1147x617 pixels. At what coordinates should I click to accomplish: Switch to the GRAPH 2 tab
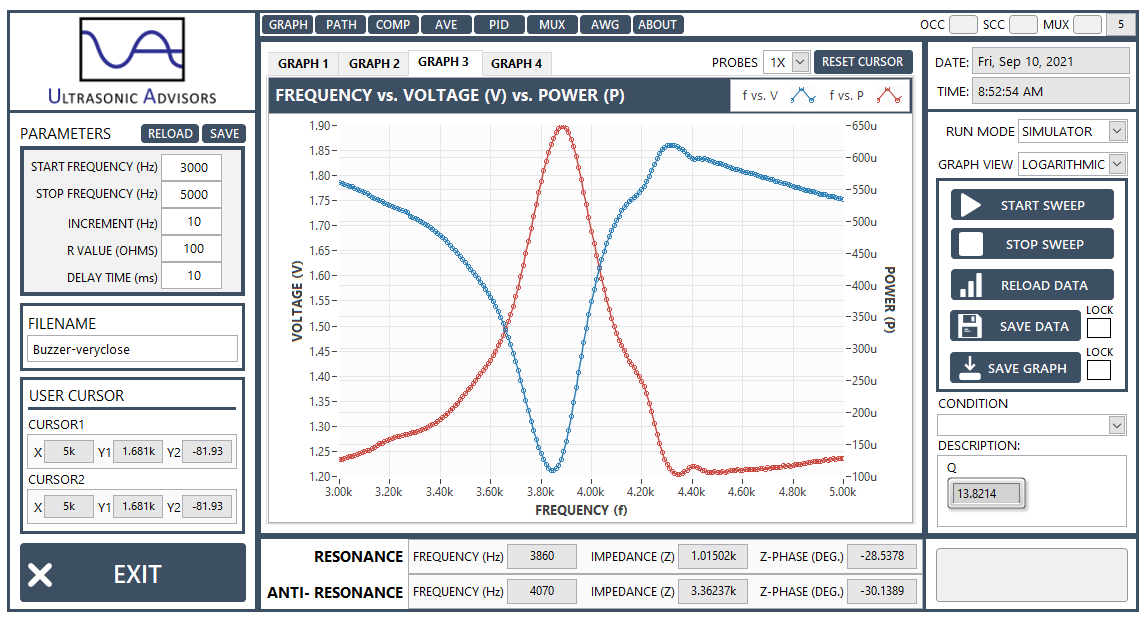tap(374, 64)
